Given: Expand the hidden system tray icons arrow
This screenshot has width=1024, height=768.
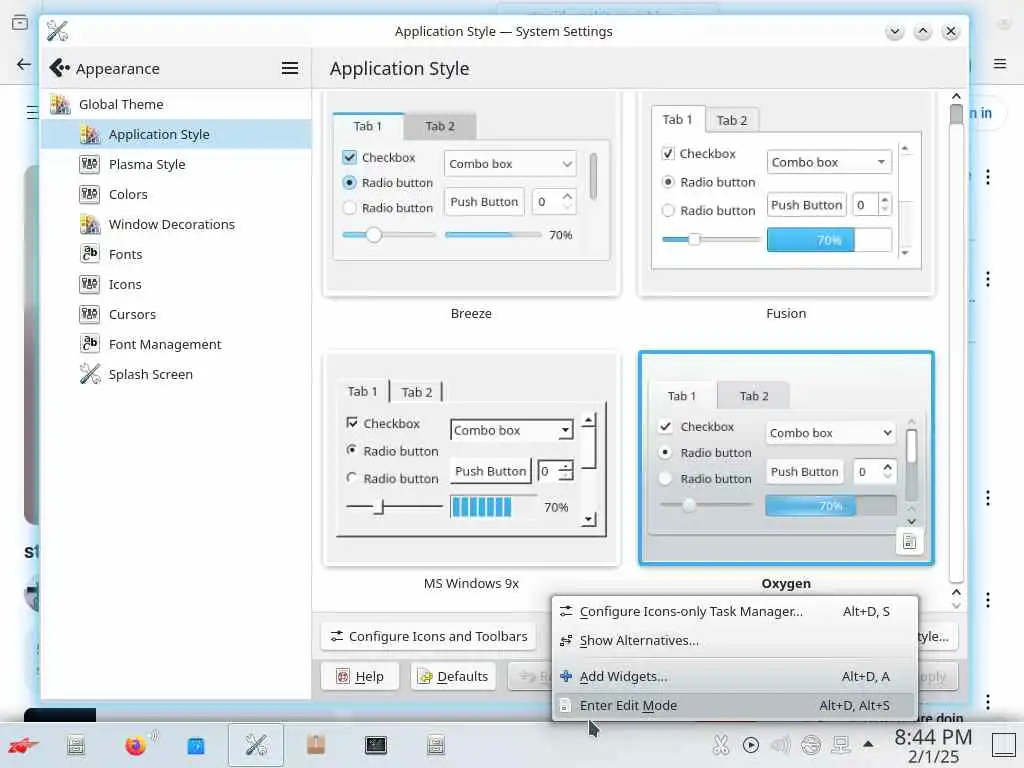Looking at the screenshot, I should (x=868, y=744).
